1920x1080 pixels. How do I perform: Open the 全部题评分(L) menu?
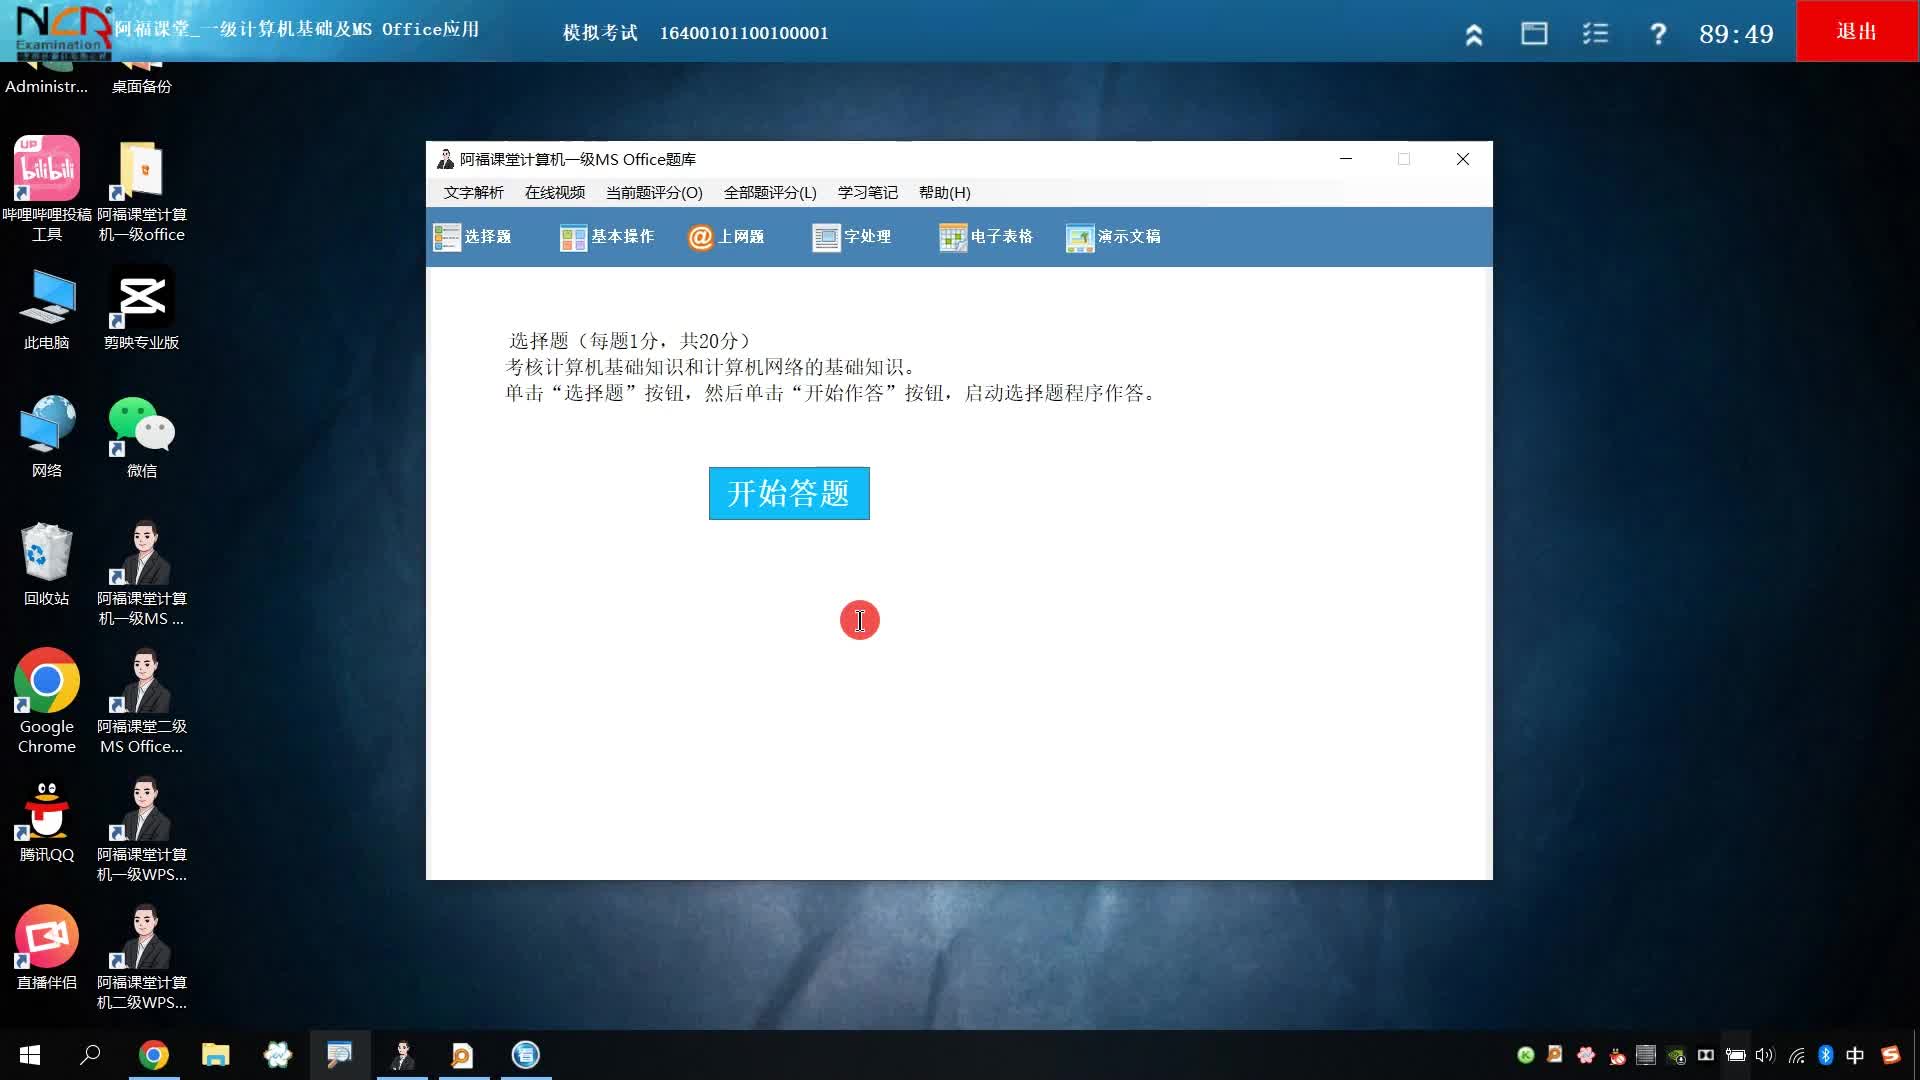pyautogui.click(x=770, y=192)
